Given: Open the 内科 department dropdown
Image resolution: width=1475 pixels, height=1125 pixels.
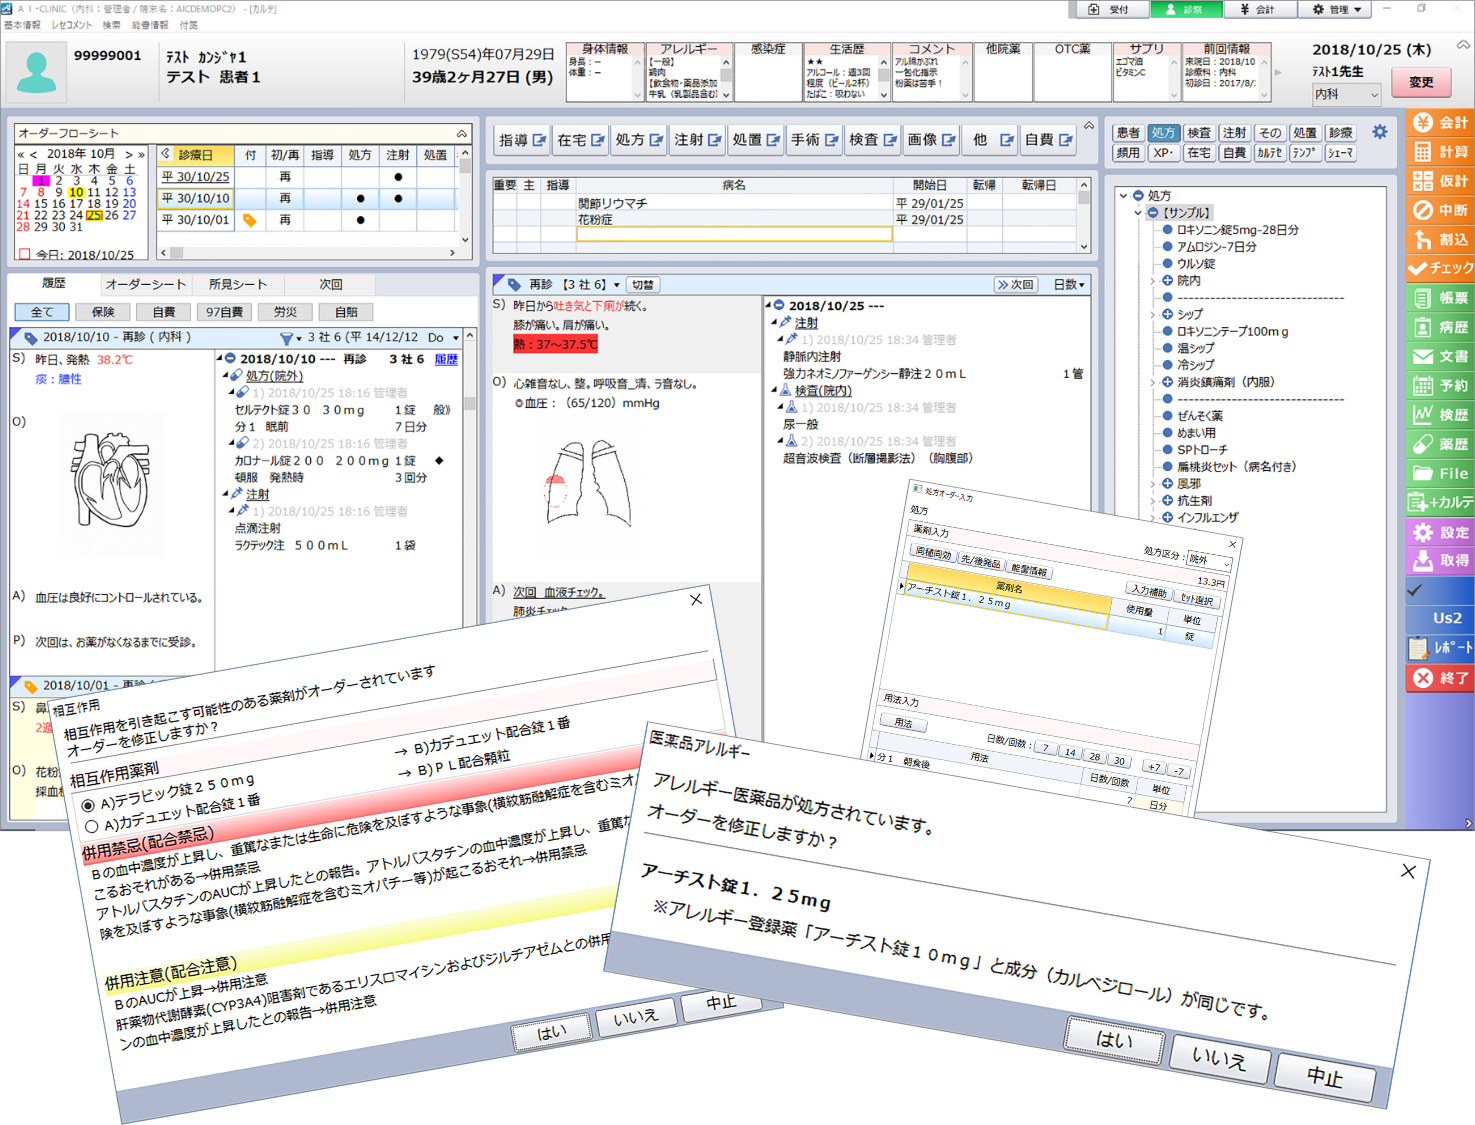Looking at the screenshot, I should pyautogui.click(x=1346, y=94).
